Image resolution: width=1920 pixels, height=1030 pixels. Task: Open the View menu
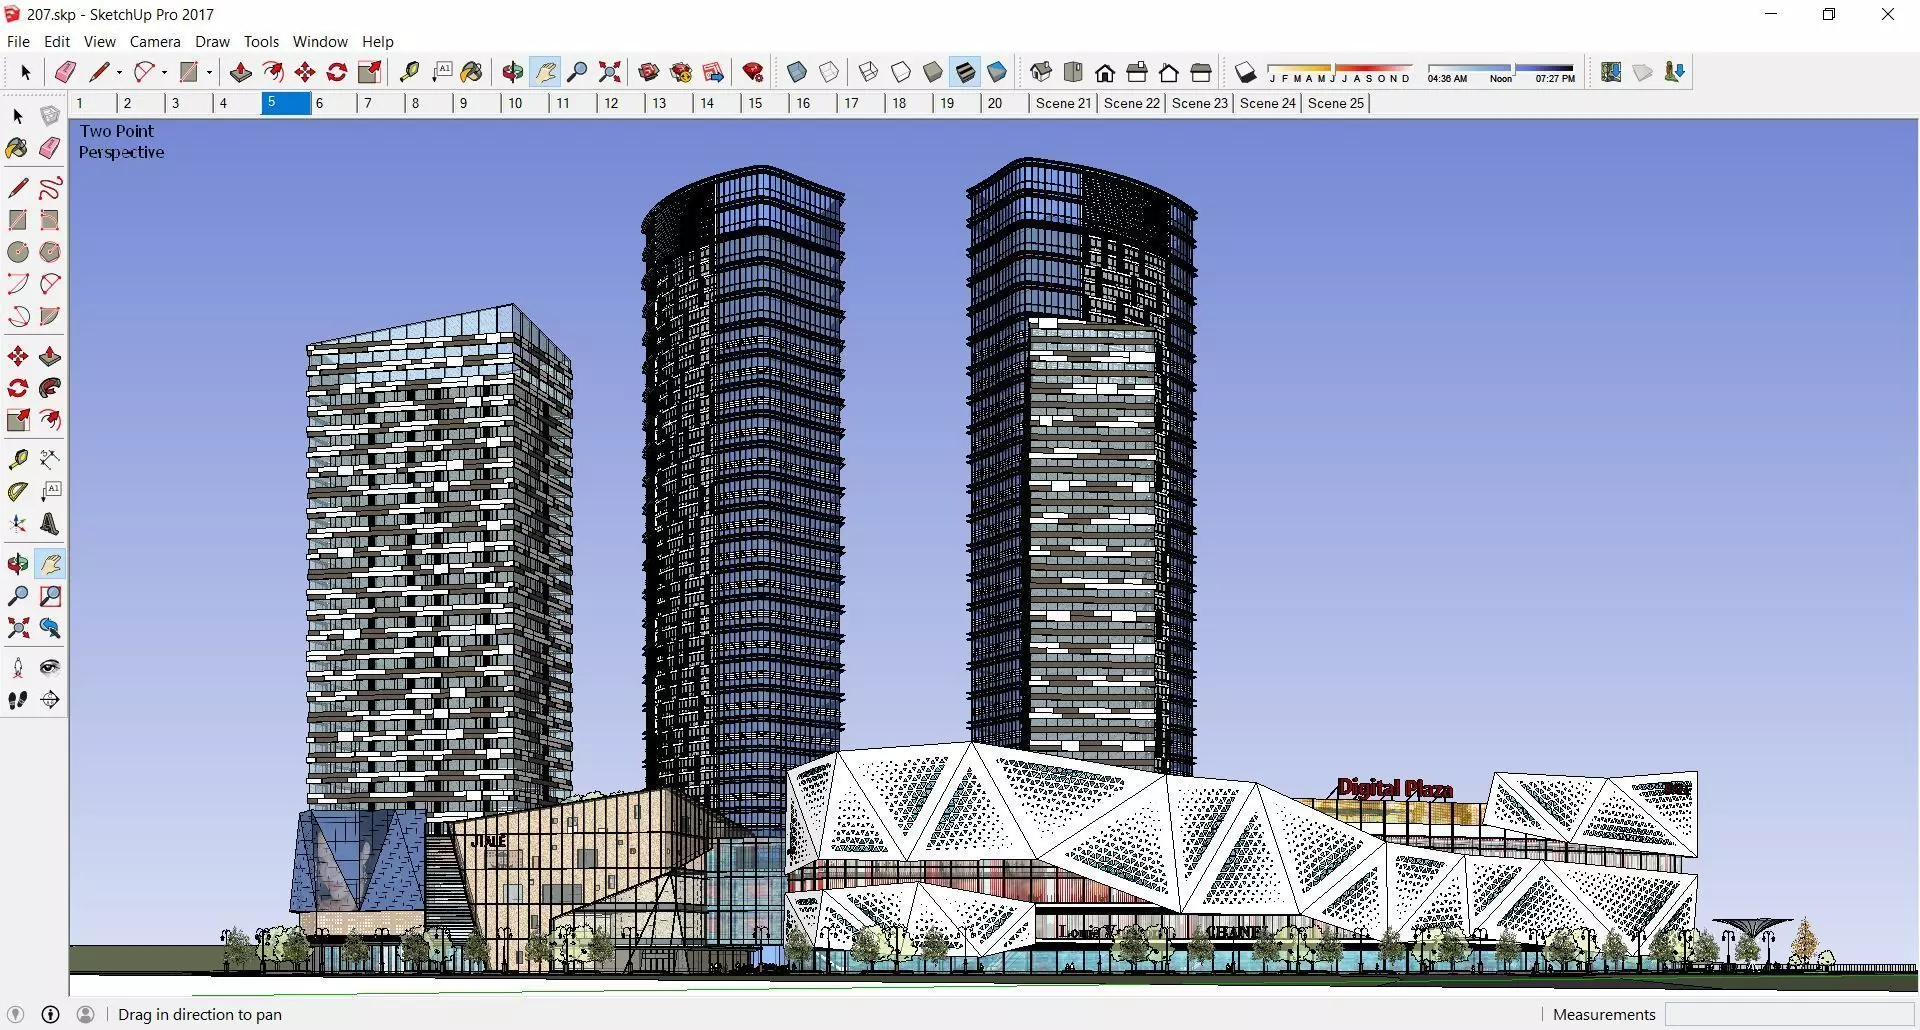tap(100, 42)
